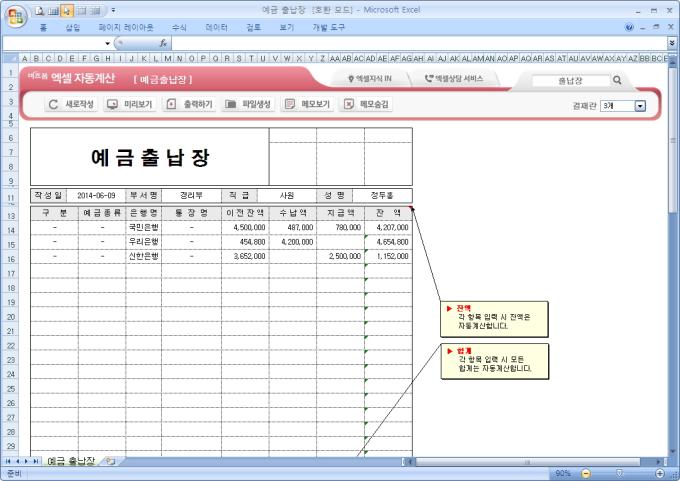Switch to 페이지 레이아웃 tab
Screen dimensions: 680x481
(126, 28)
